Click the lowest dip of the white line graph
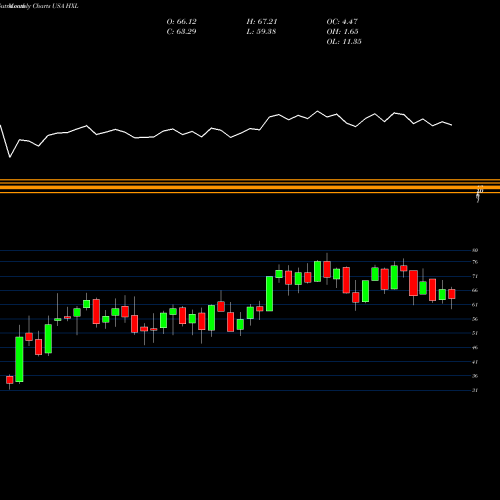This screenshot has height=500, width=500. point(10,157)
